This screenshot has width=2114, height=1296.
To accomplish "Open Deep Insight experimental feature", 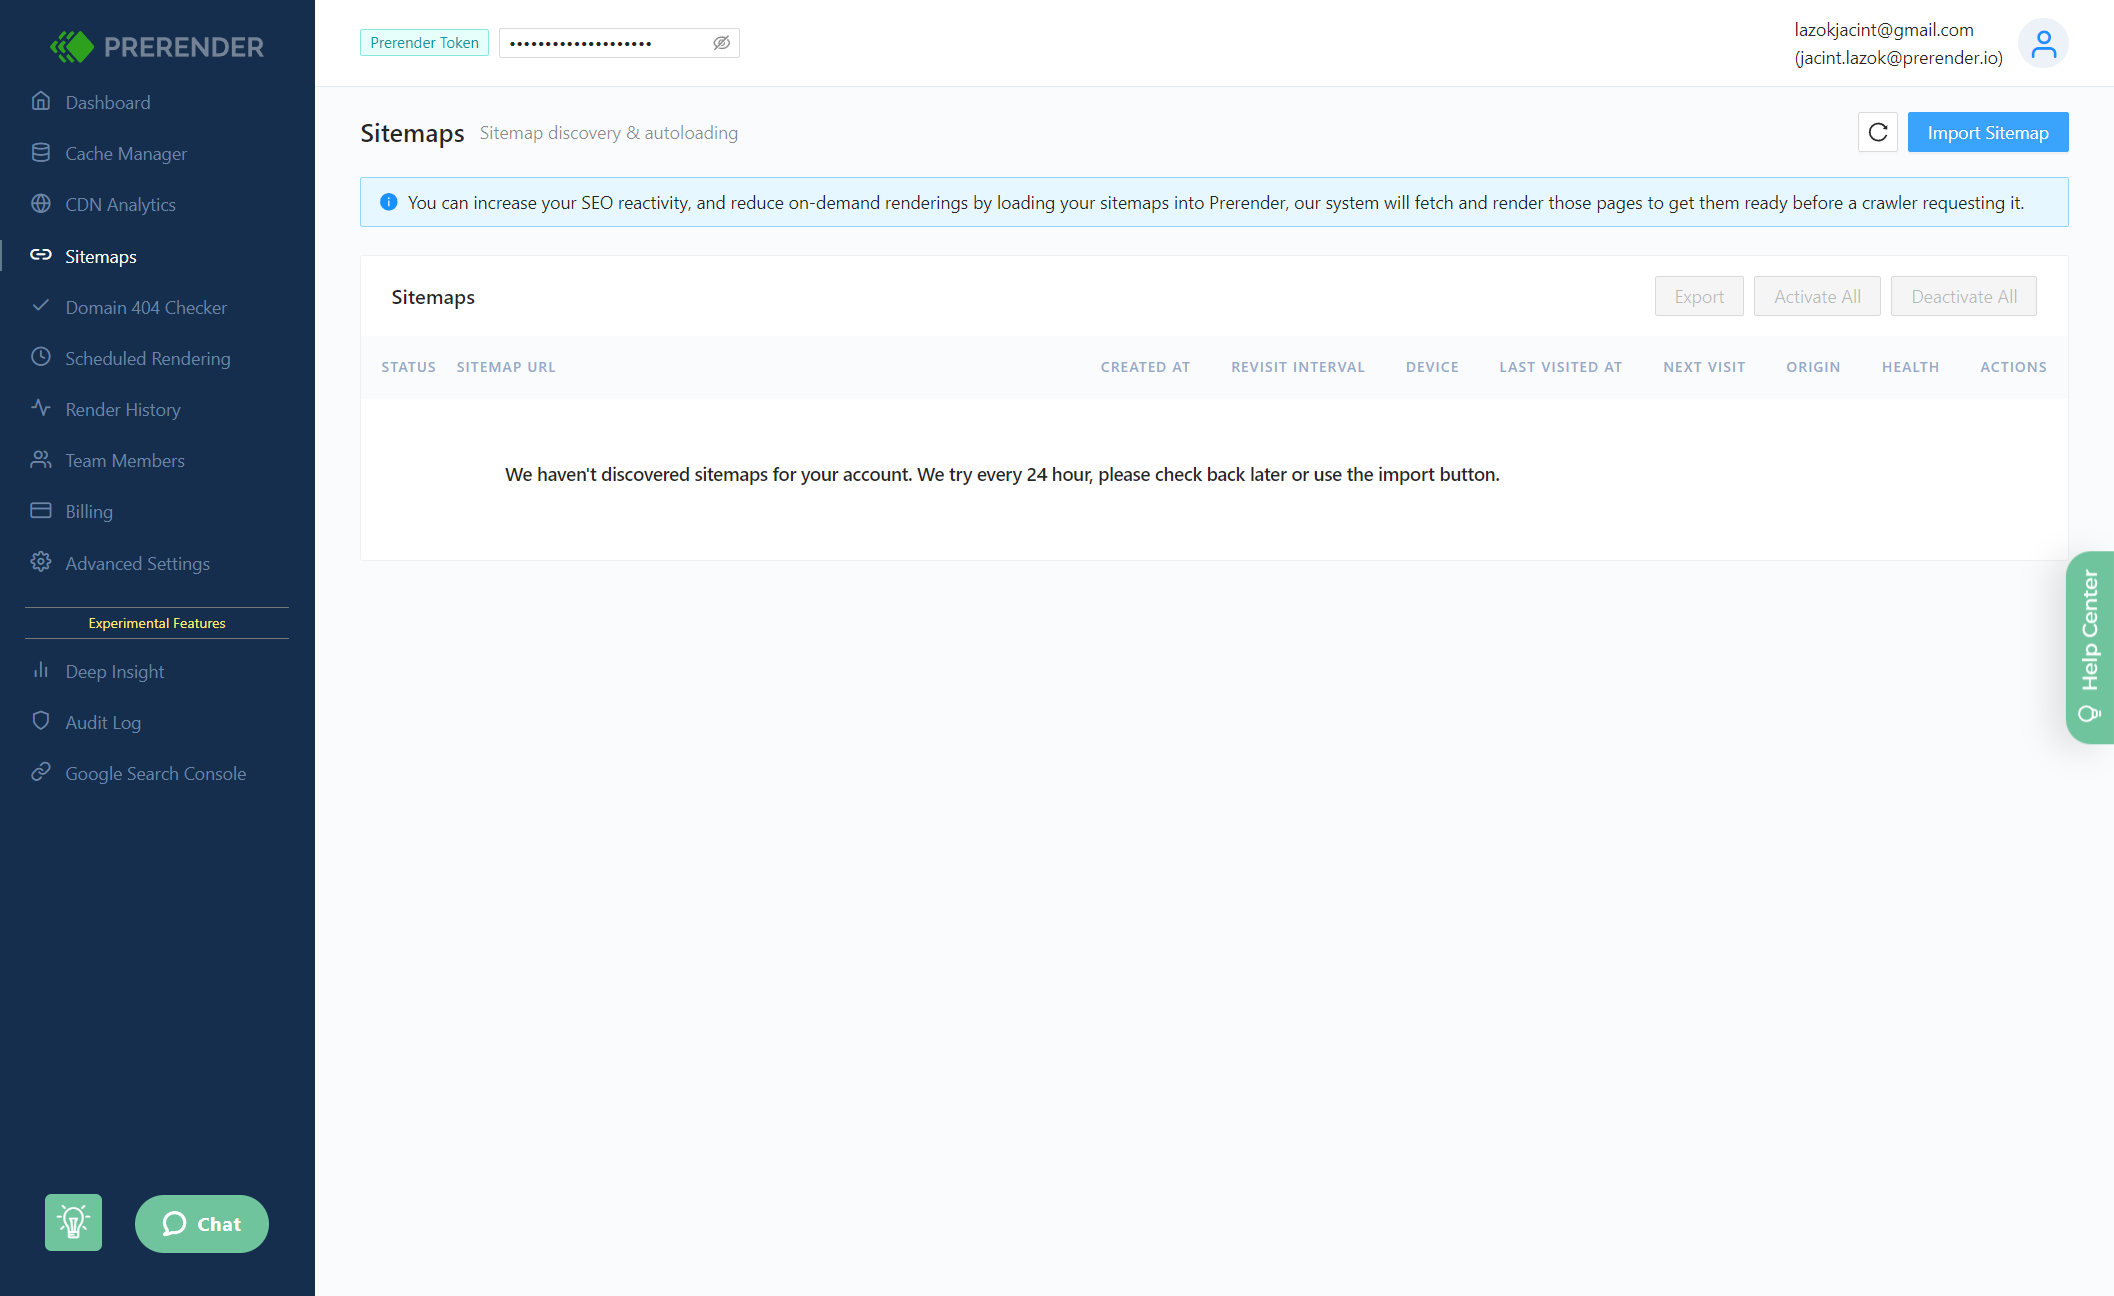I will [115, 671].
